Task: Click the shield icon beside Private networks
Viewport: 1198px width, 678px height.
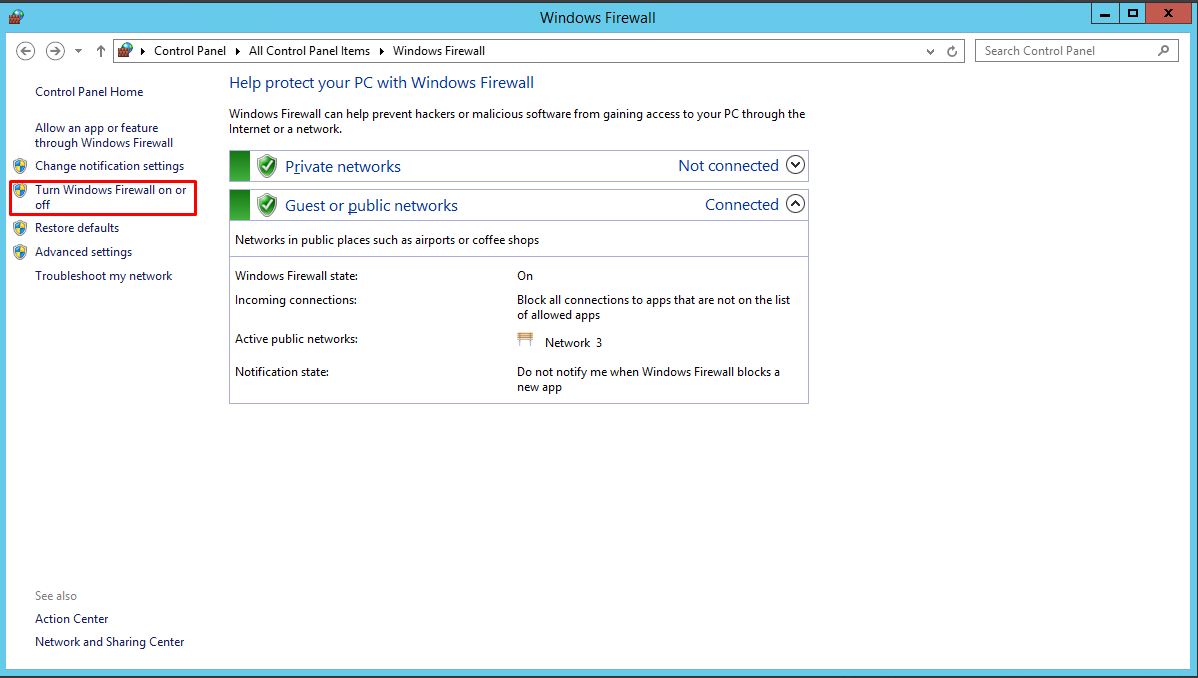Action: [267, 166]
